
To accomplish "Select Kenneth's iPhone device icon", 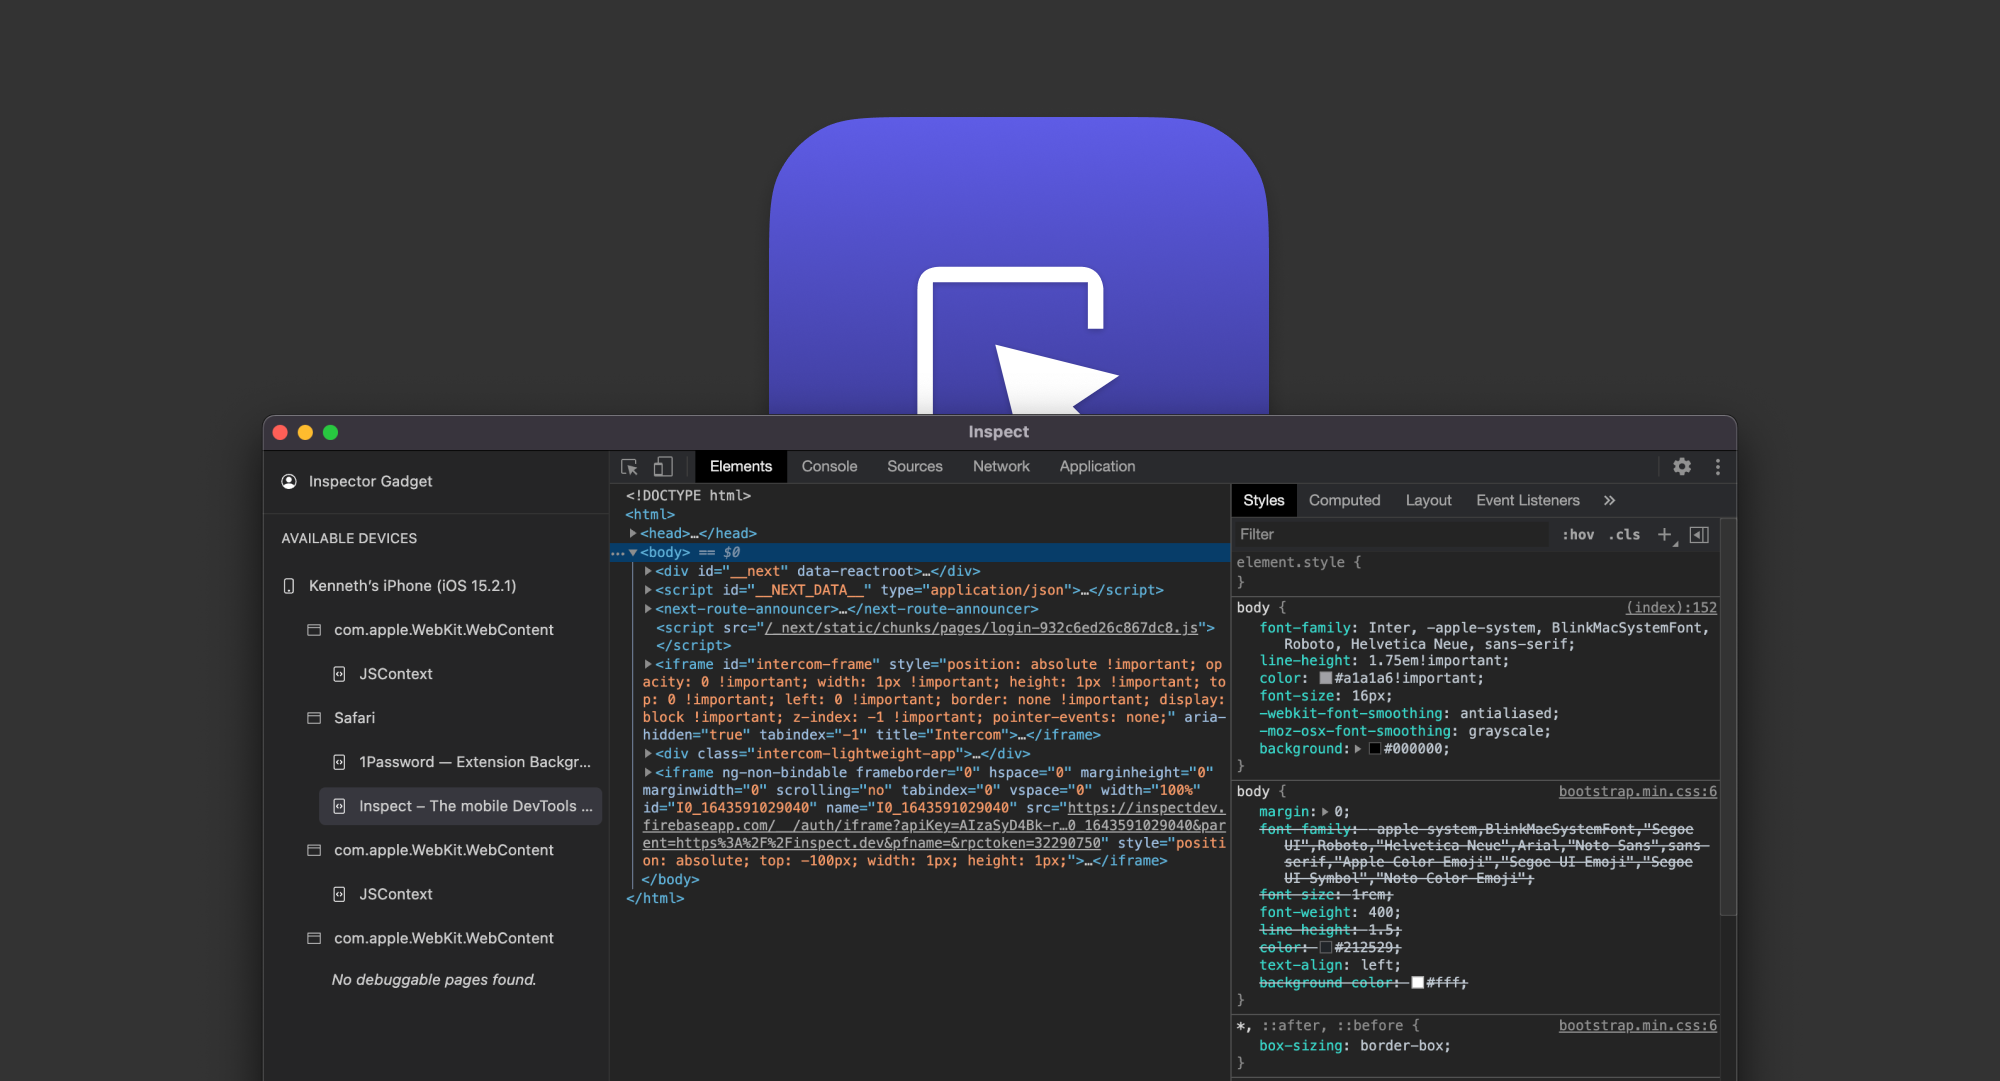I will click(289, 586).
